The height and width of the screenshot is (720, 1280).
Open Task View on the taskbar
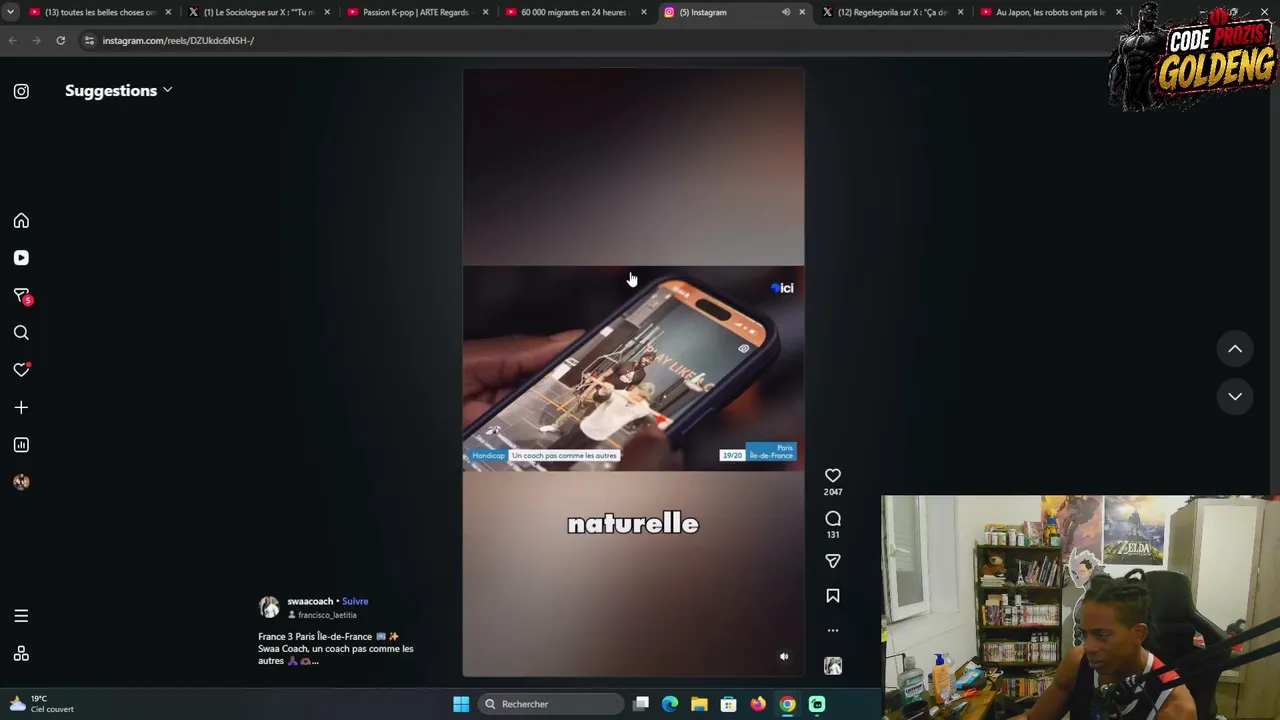[641, 704]
